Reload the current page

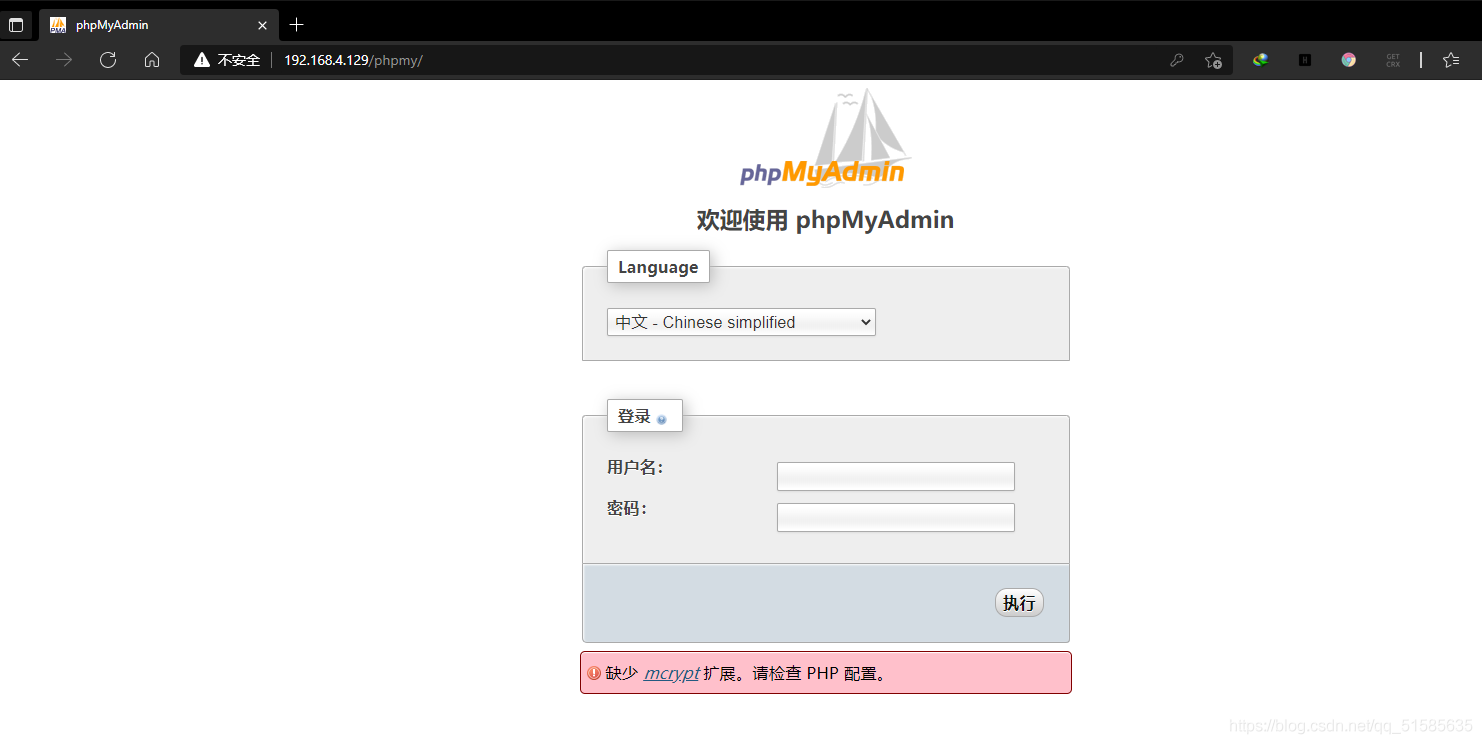pyautogui.click(x=108, y=60)
